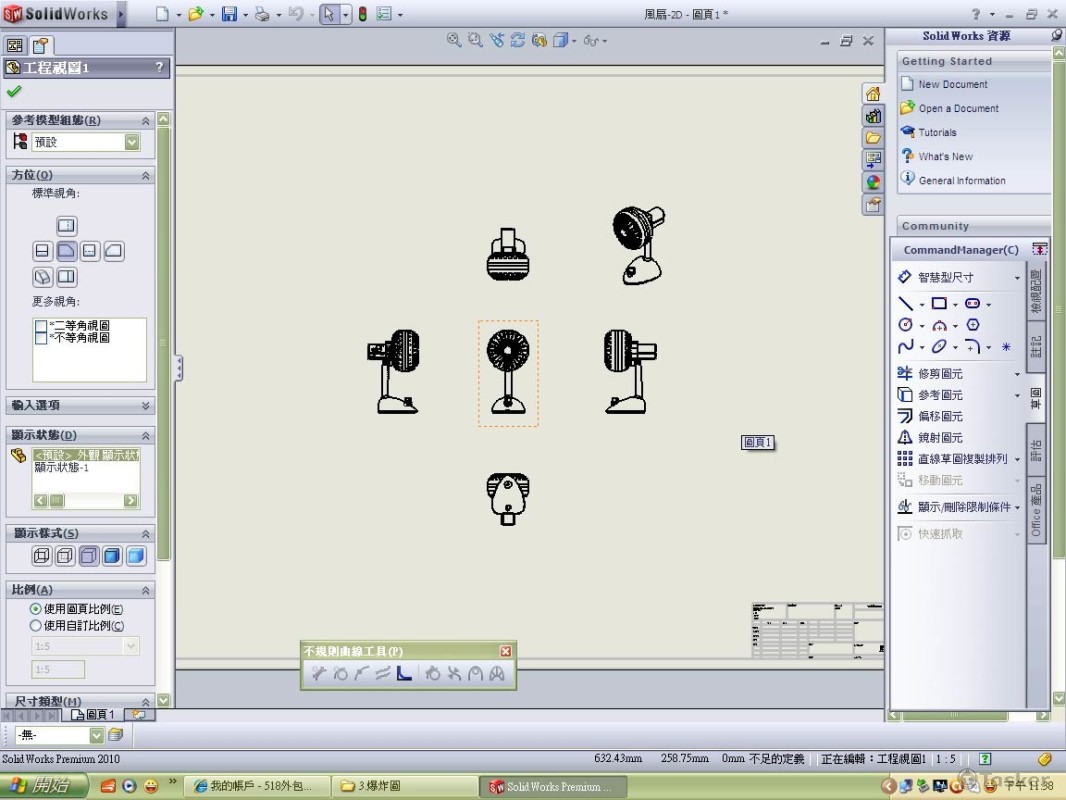Screen dimensions: 1066x800
Task: Click the New Document link
Action: [x=952, y=85]
